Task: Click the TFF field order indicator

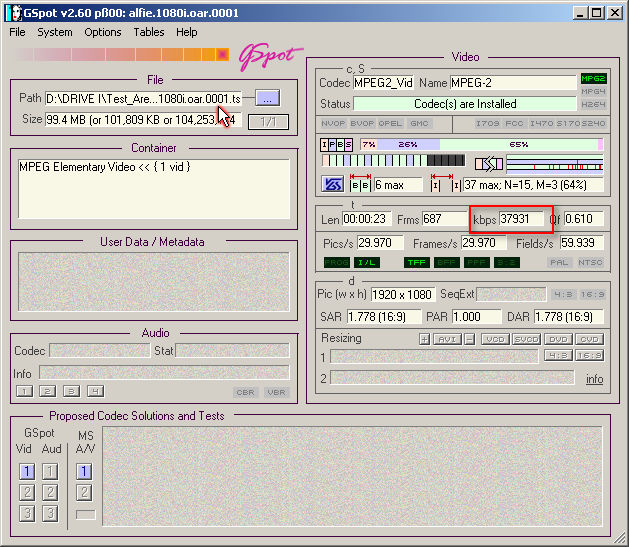Action: [x=417, y=263]
